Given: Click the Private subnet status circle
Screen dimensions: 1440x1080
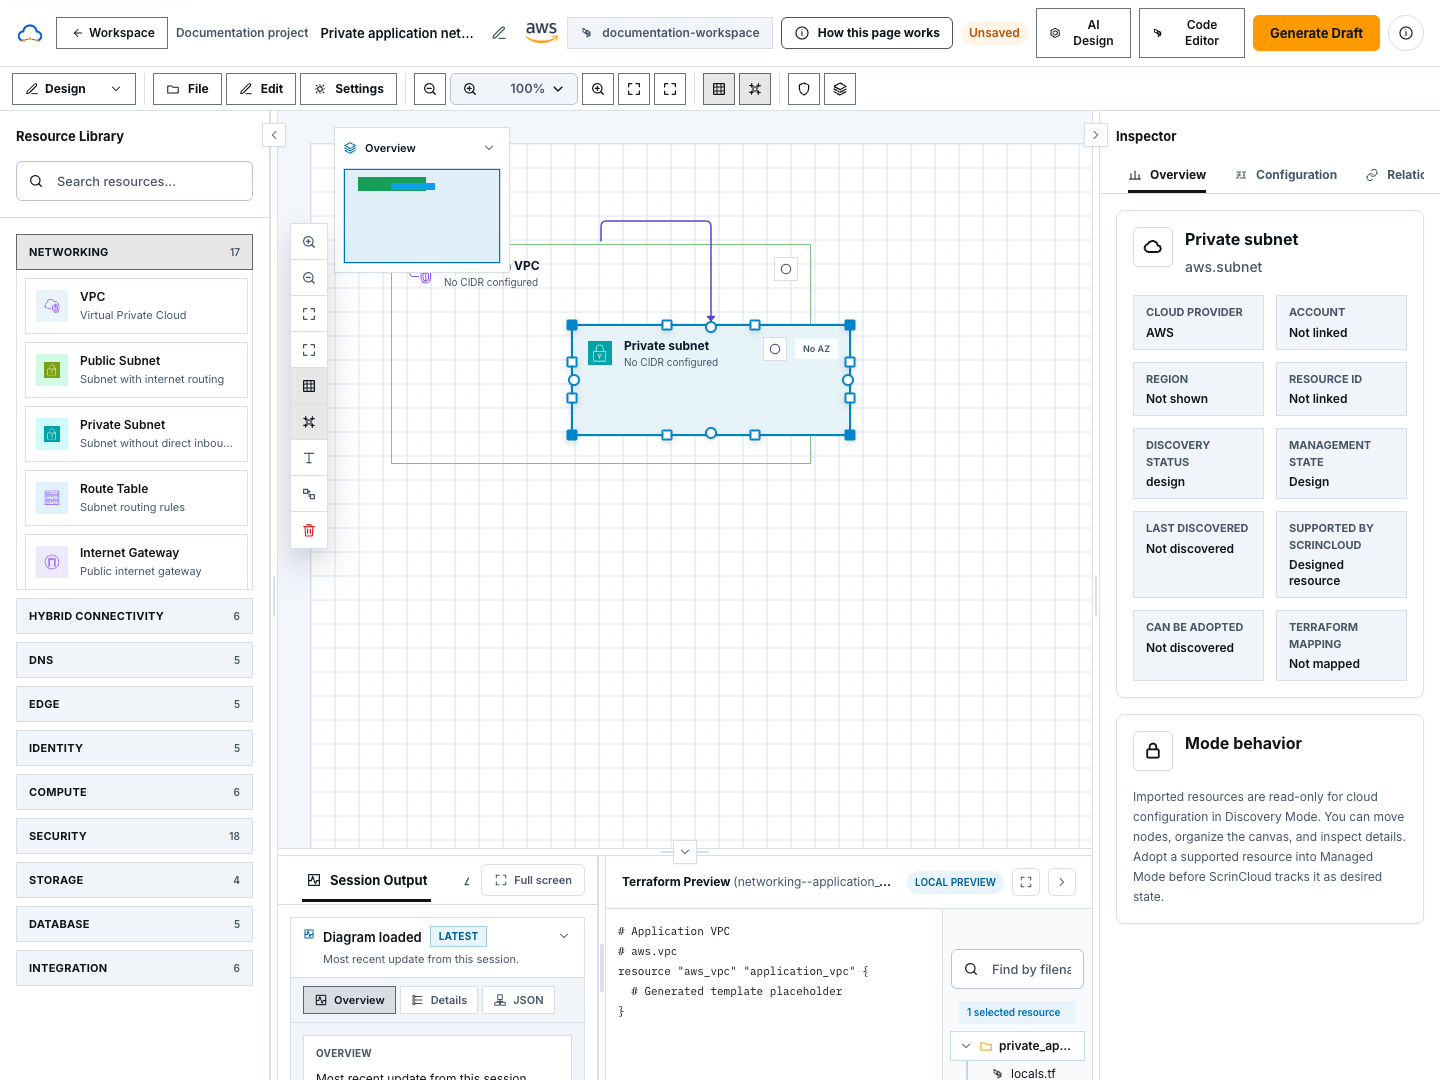Looking at the screenshot, I should (x=775, y=349).
